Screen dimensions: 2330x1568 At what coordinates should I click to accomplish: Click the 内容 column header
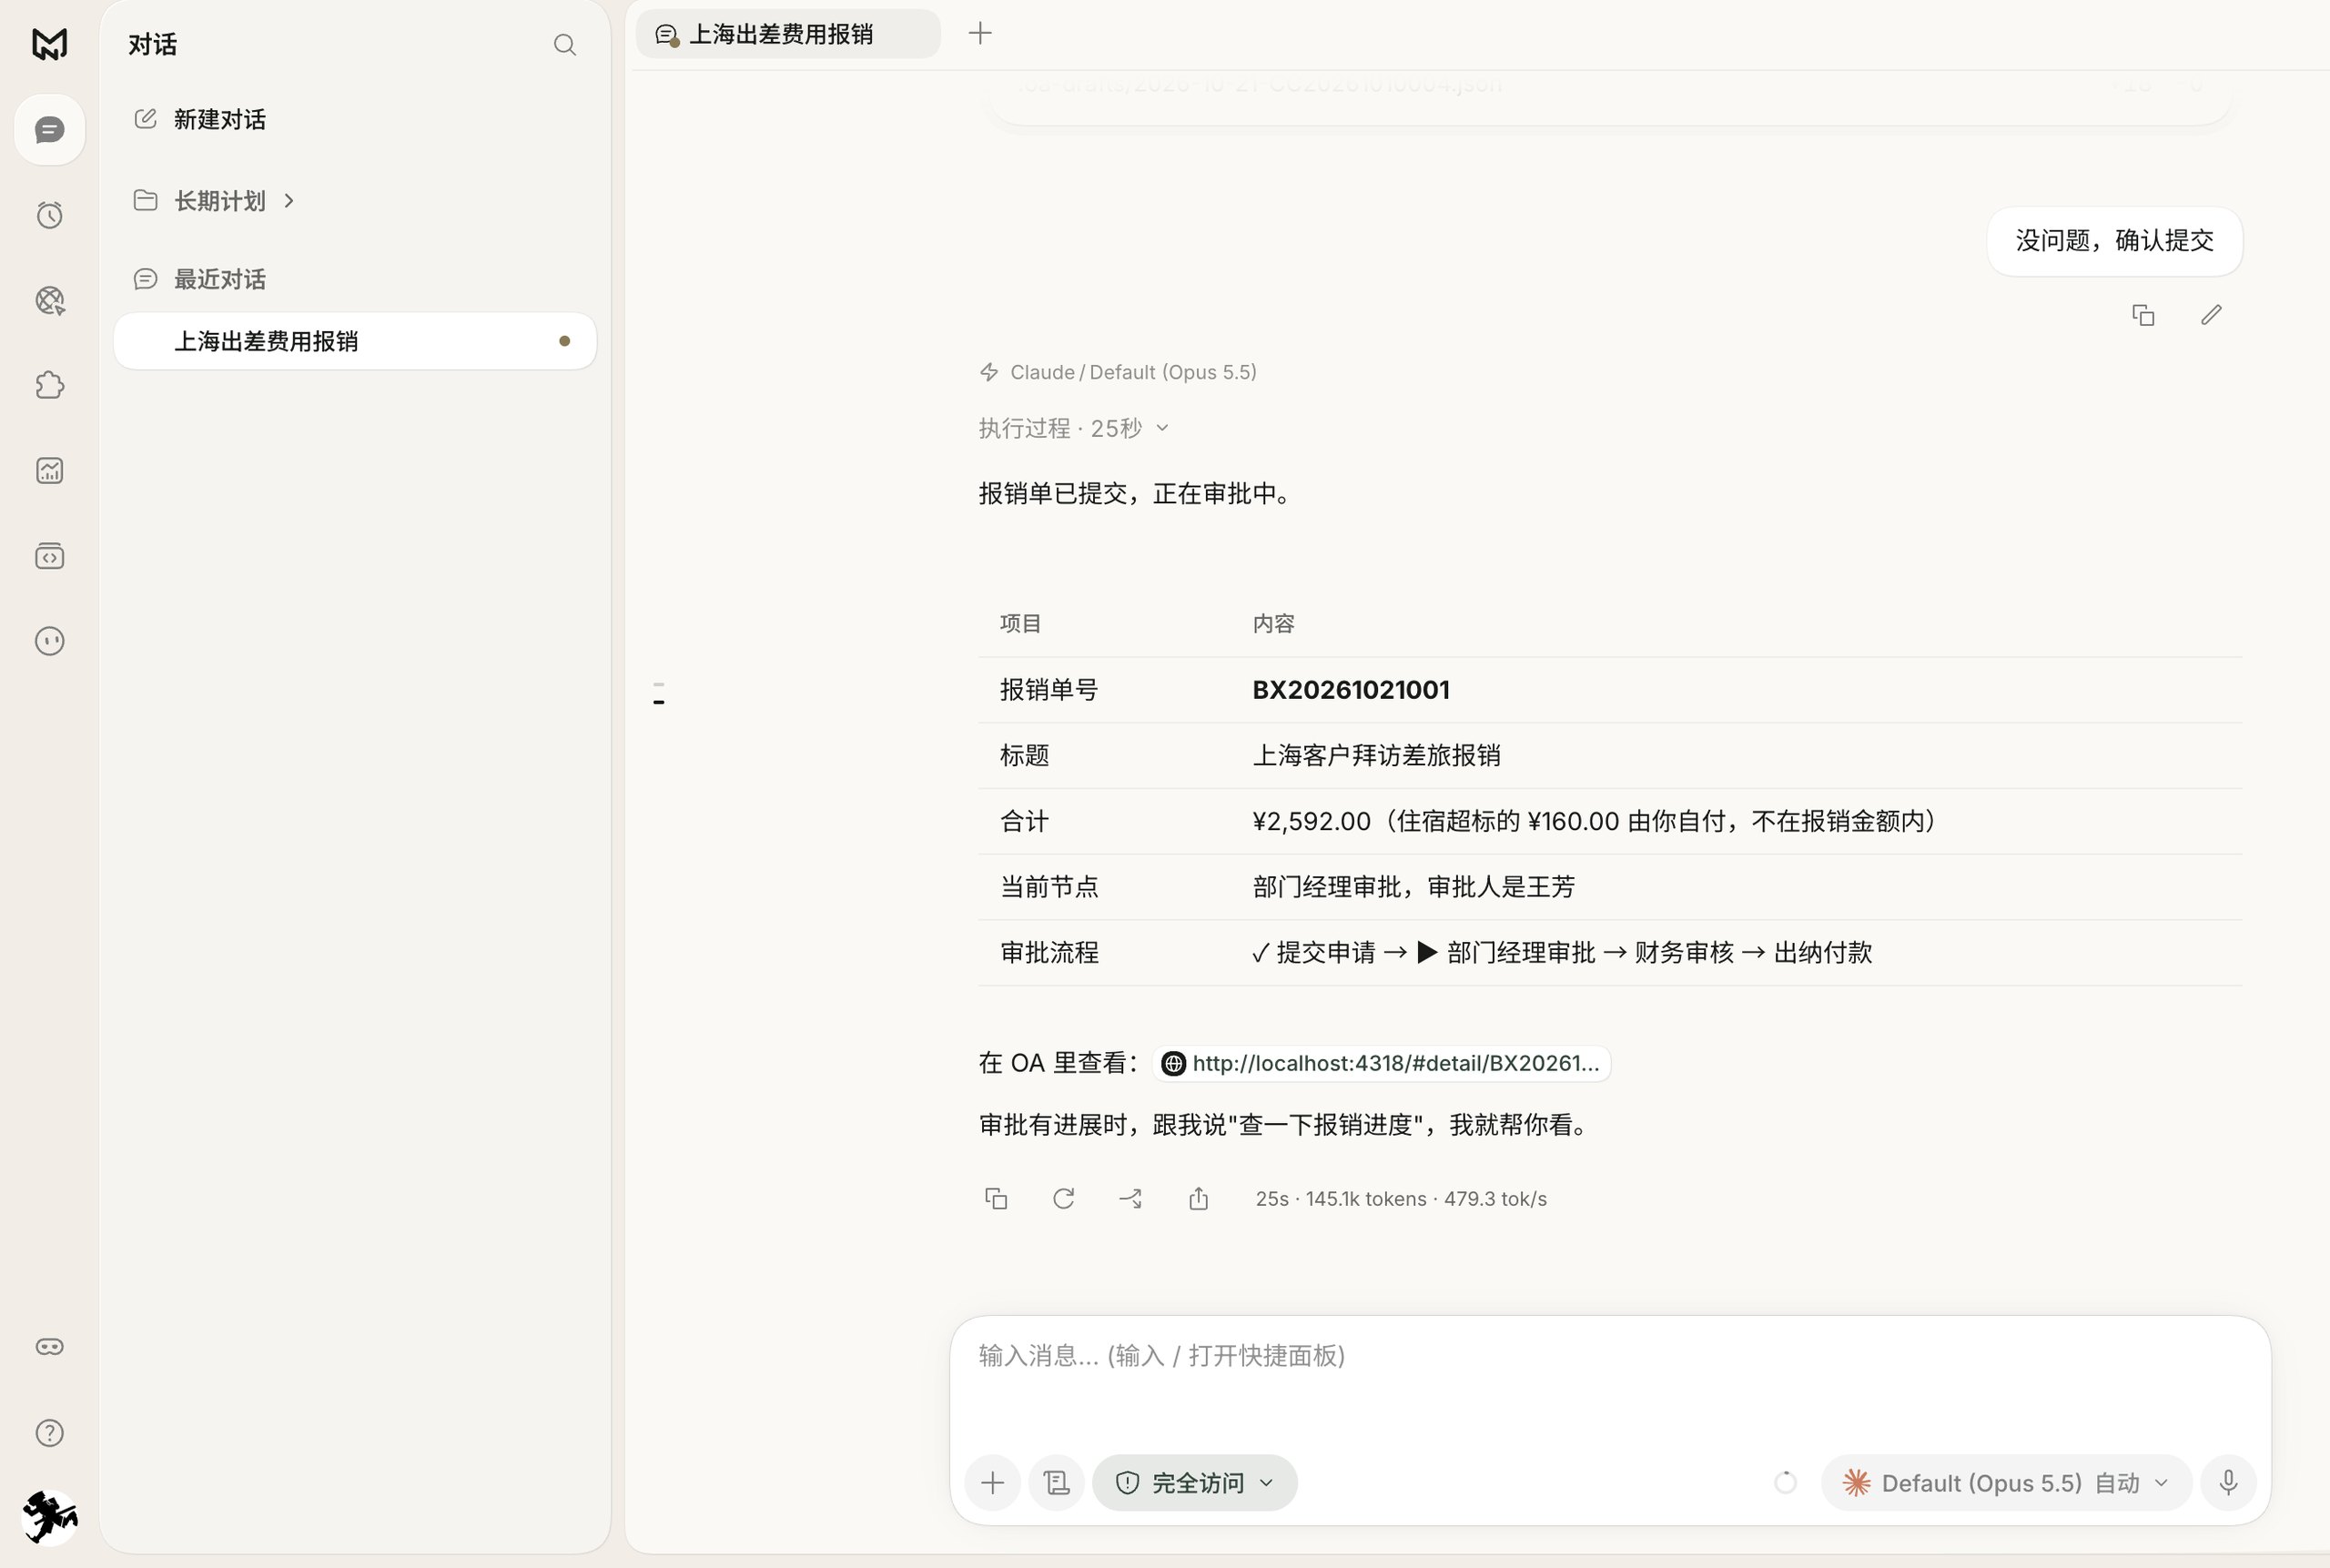click(1273, 624)
